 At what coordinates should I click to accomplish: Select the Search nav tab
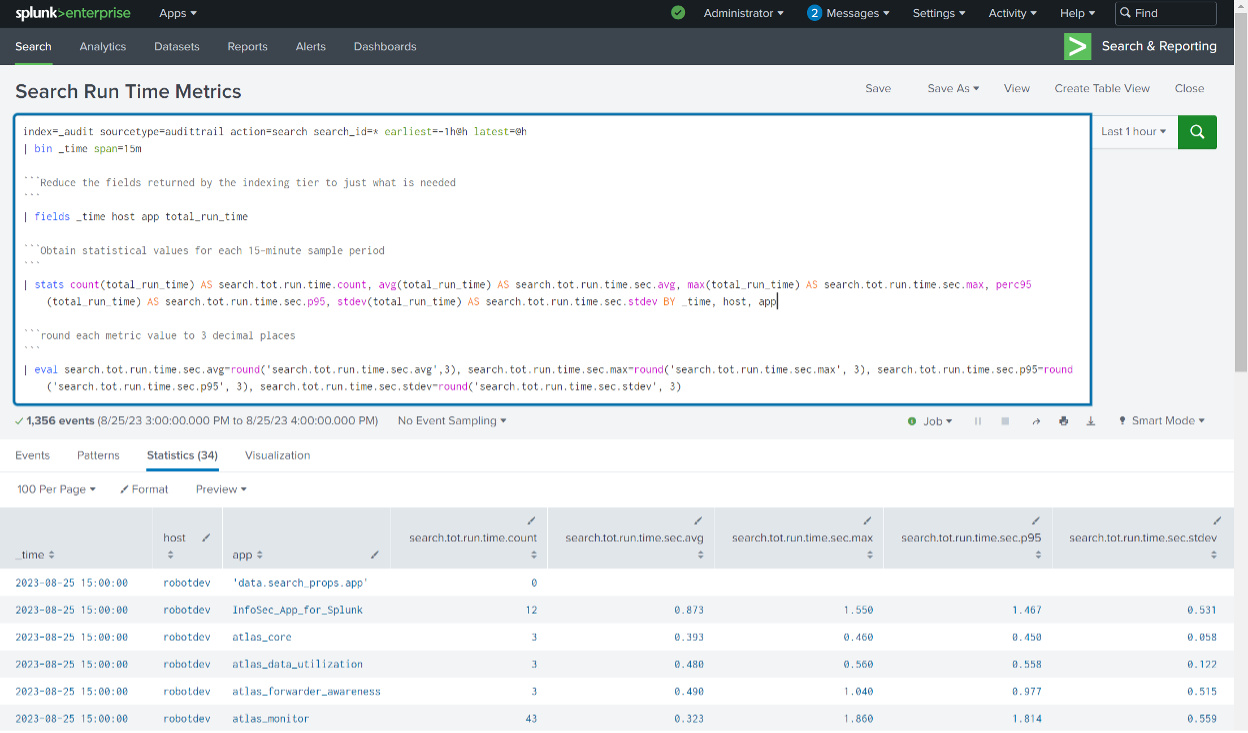(x=33, y=46)
